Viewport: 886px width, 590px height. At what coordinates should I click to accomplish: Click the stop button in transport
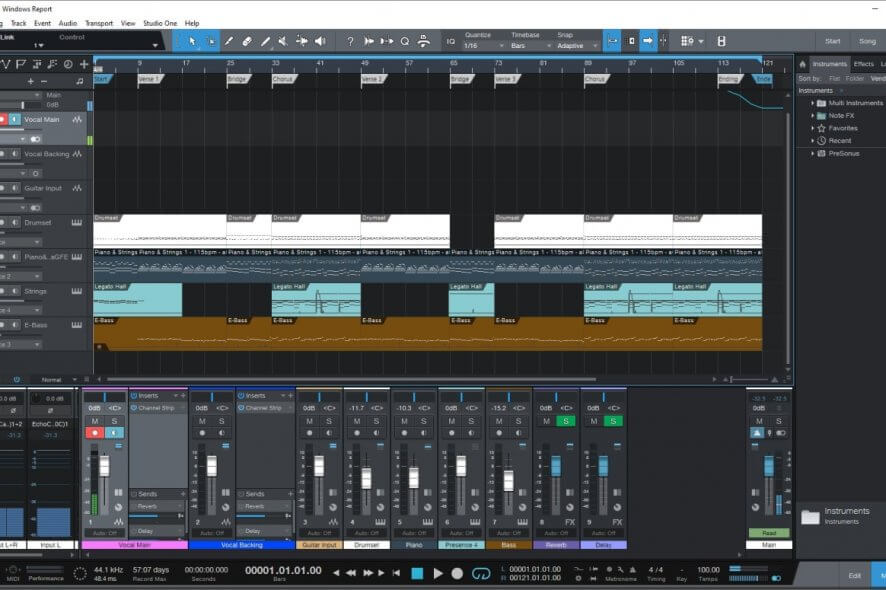pos(417,574)
